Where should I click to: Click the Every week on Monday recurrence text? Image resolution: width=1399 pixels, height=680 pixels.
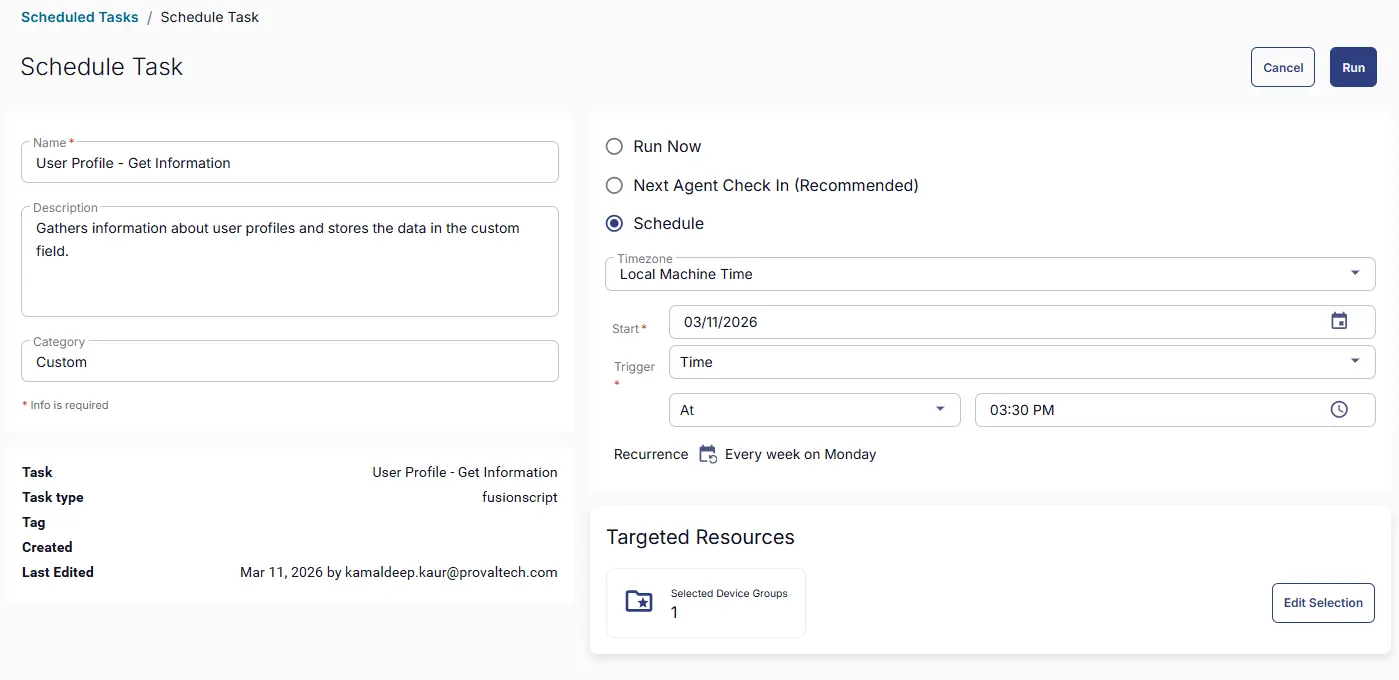(x=800, y=455)
